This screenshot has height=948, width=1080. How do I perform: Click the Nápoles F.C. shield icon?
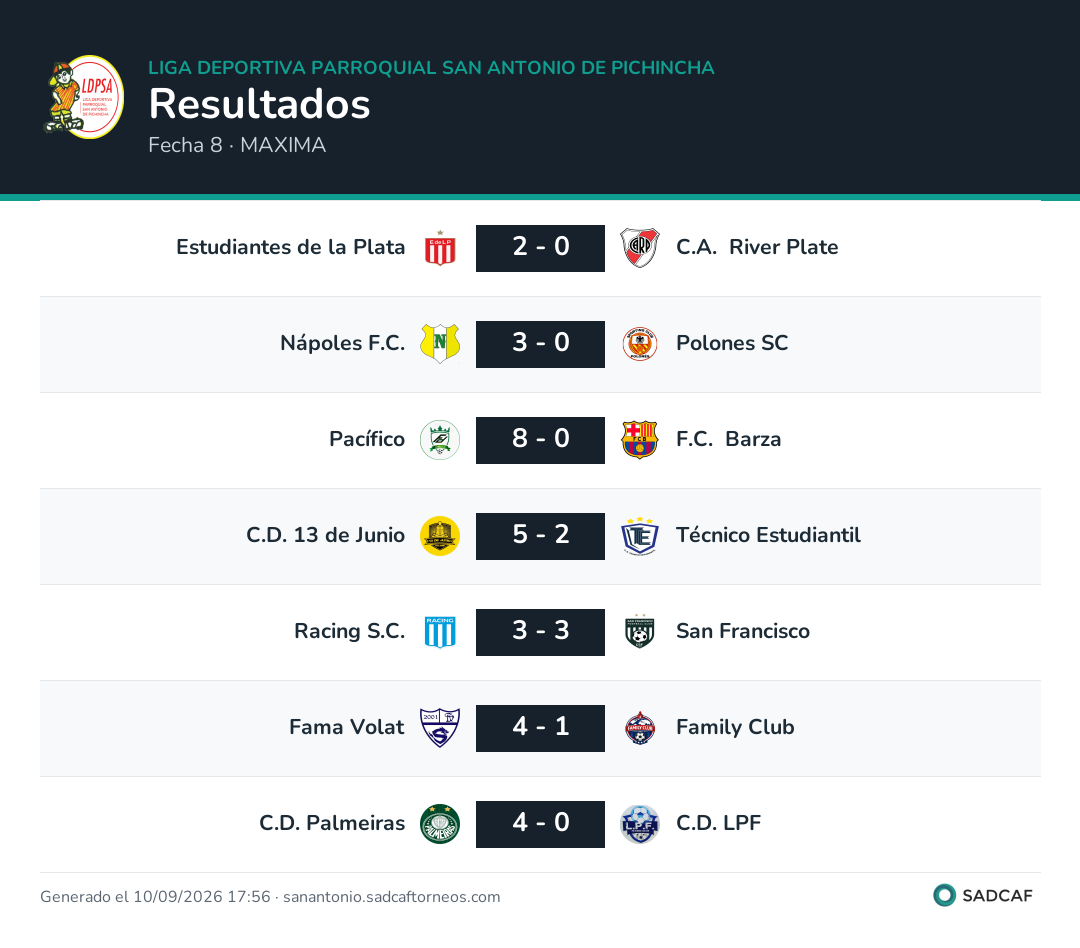(440, 344)
